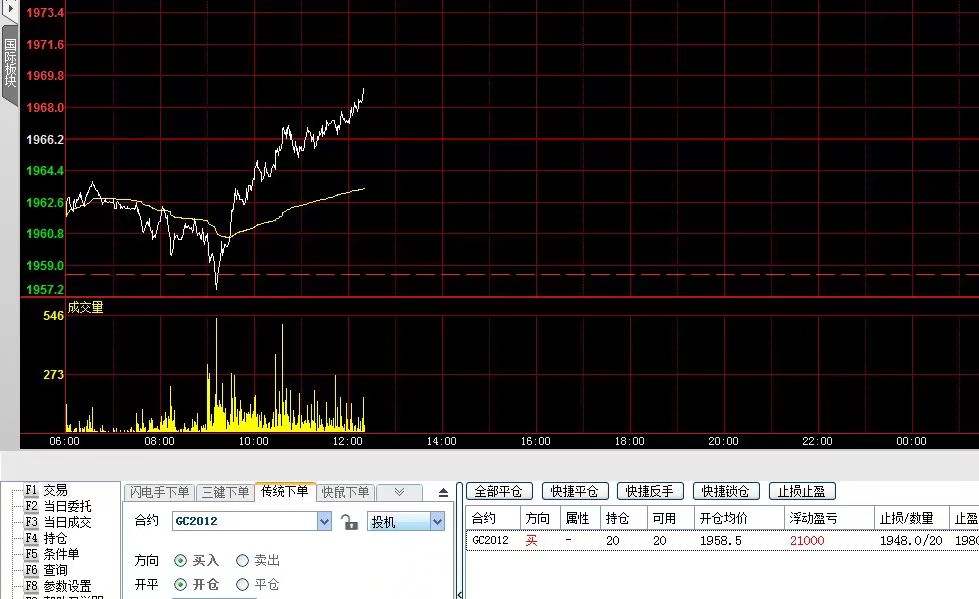
Task: Click the 1958.5 average open price cell
Action: [721, 540]
